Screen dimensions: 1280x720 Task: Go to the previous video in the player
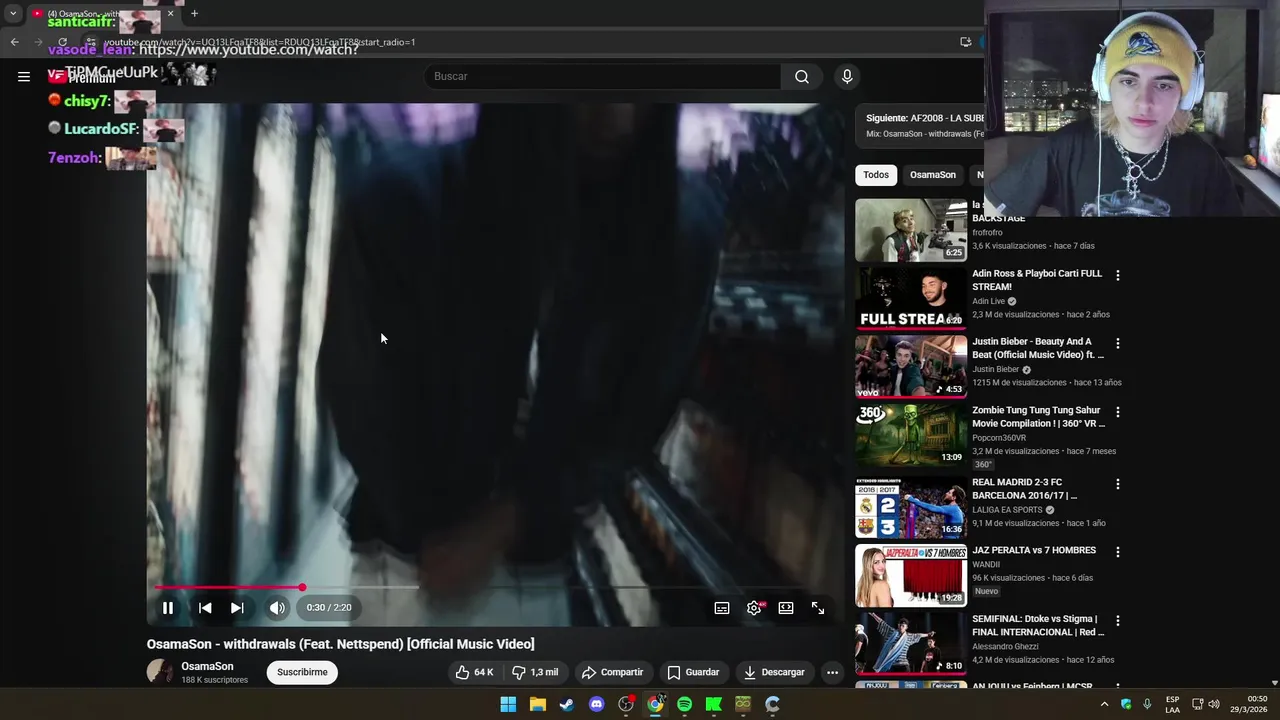click(x=205, y=608)
